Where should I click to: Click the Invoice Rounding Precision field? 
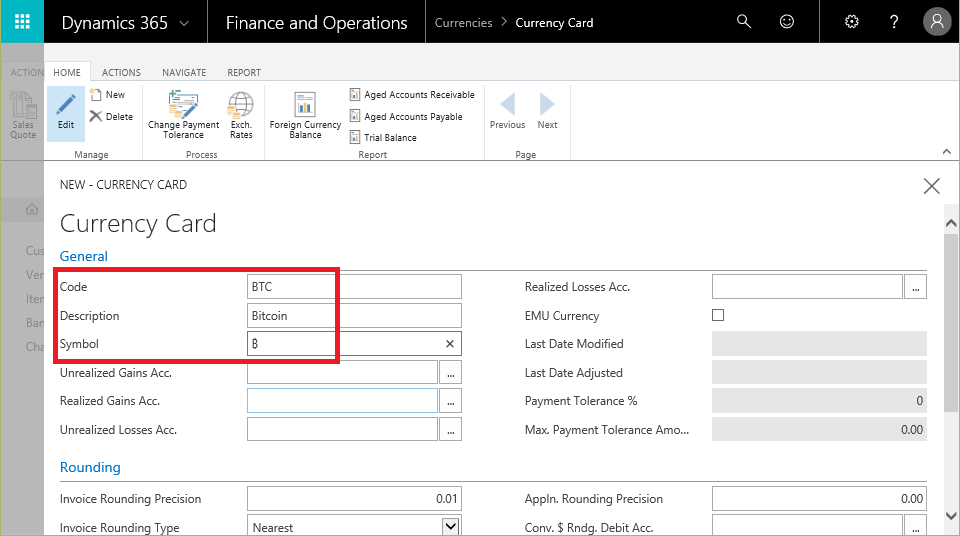coord(354,499)
